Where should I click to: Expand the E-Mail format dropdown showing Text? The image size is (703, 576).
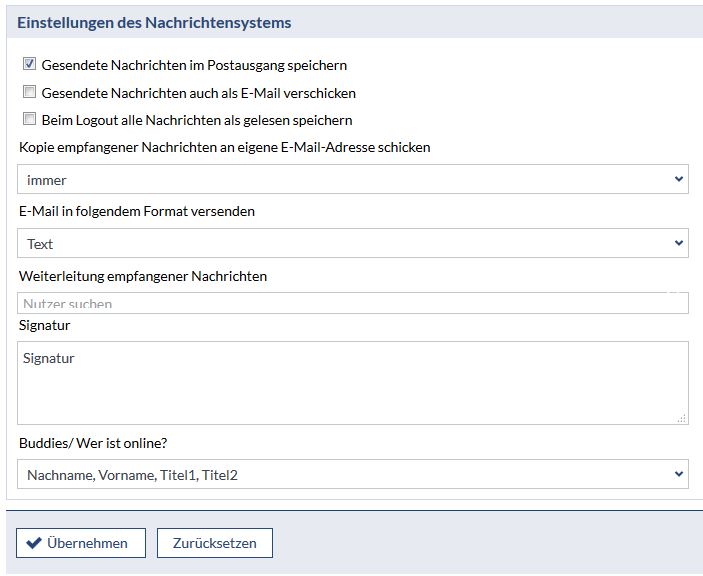coord(352,243)
